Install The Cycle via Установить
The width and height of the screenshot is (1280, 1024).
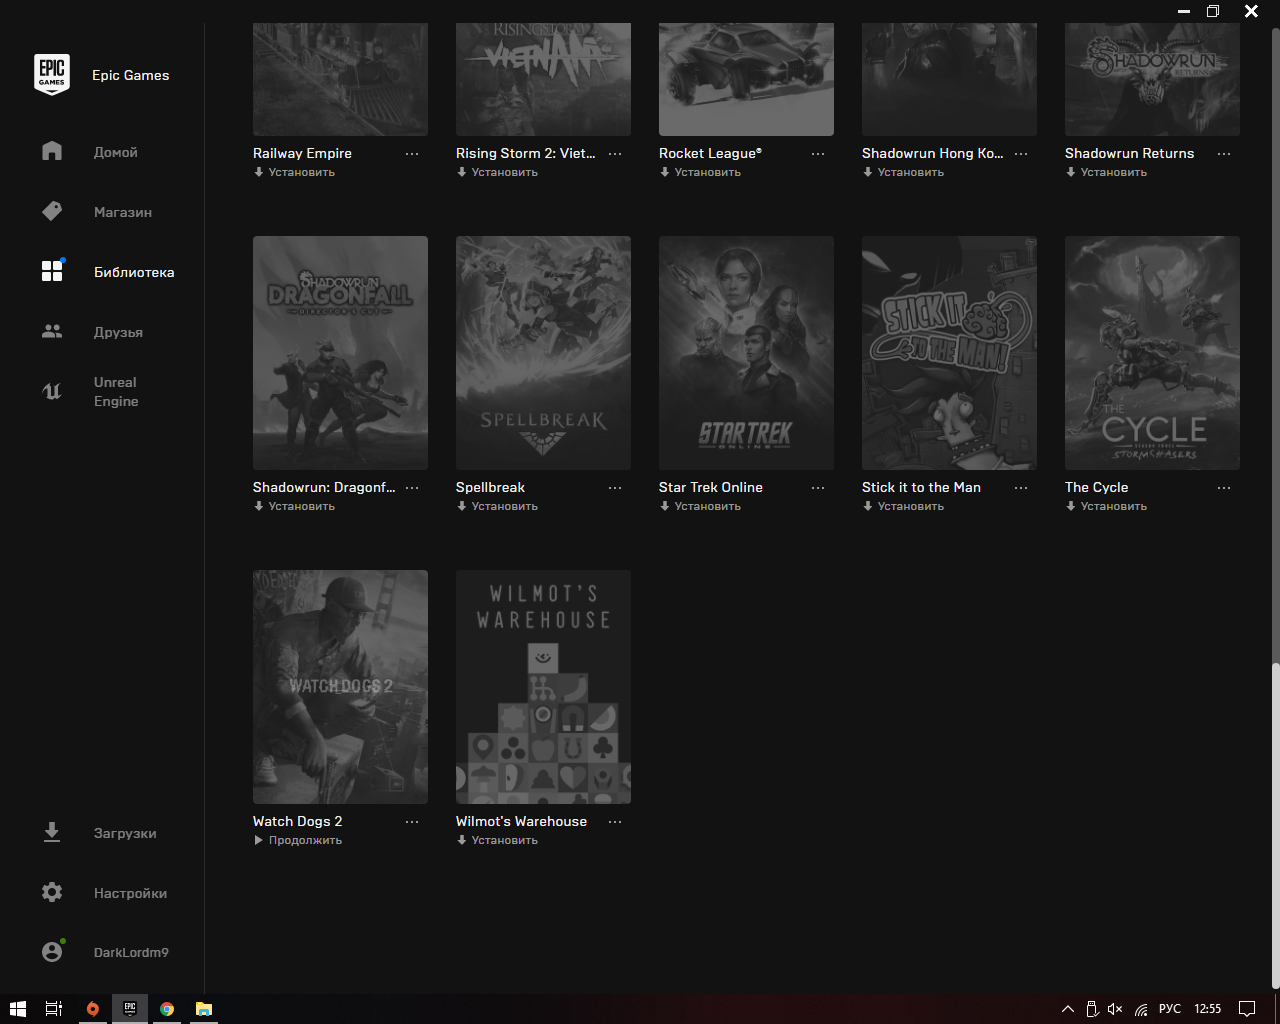point(1106,506)
